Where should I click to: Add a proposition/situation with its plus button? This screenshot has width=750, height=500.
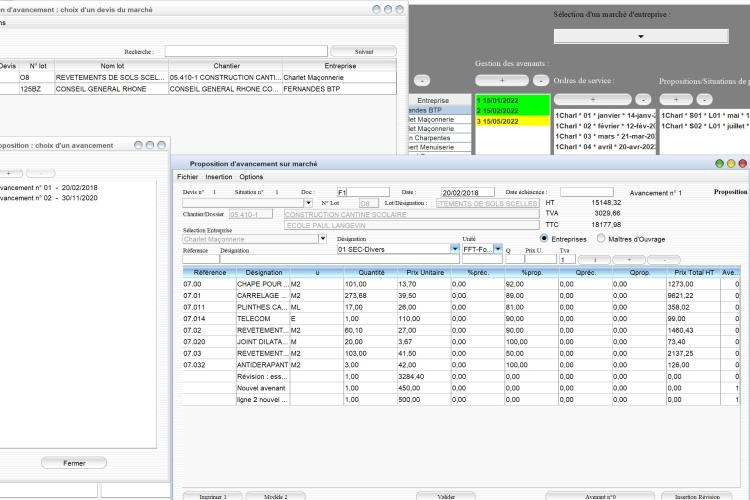[676, 99]
